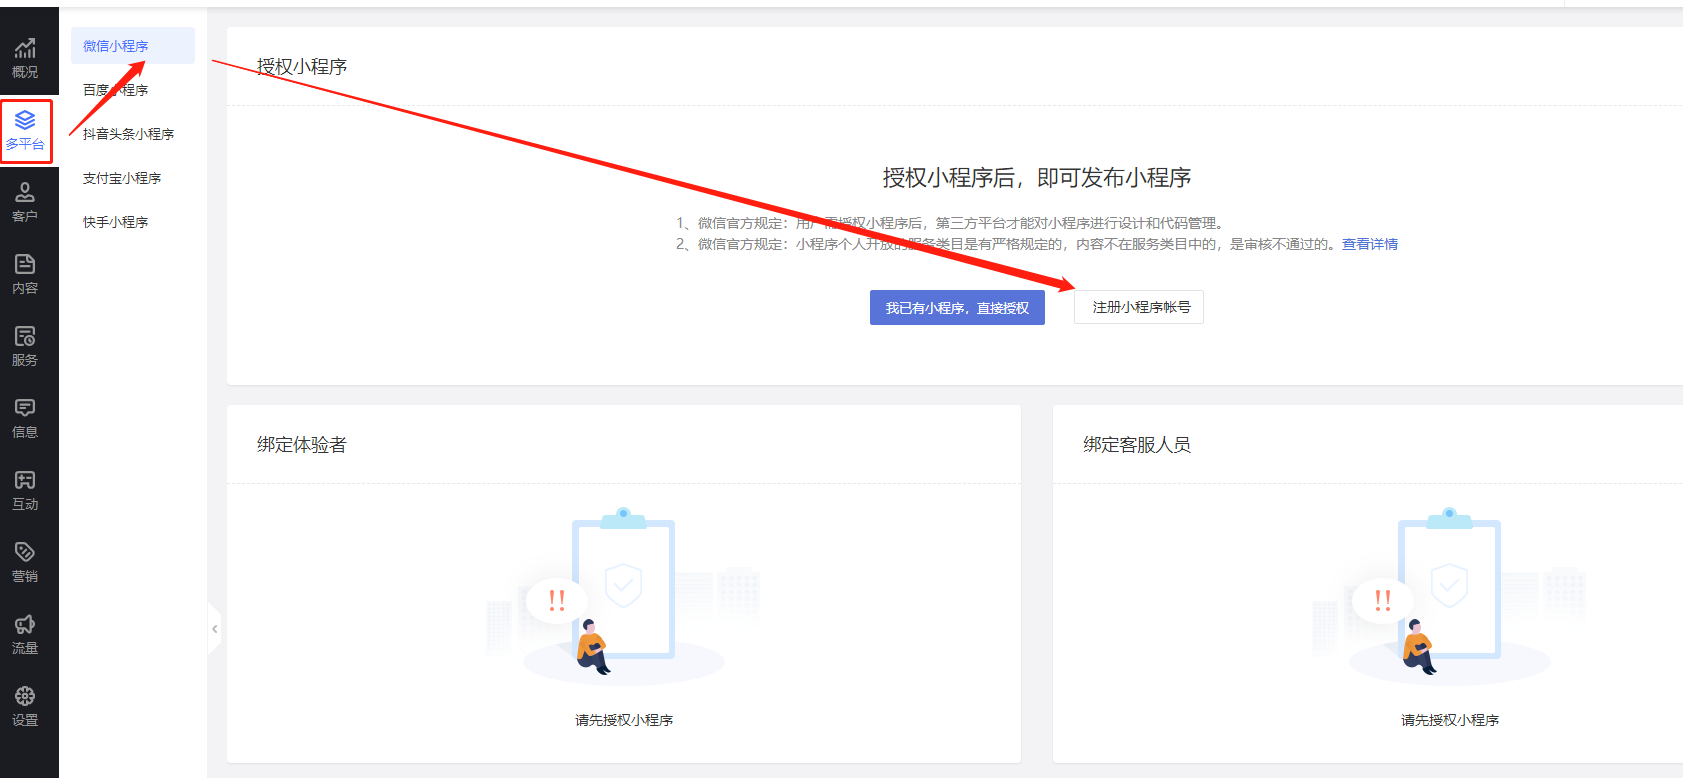Click the 我已有小程序，直接授权 button

[957, 308]
